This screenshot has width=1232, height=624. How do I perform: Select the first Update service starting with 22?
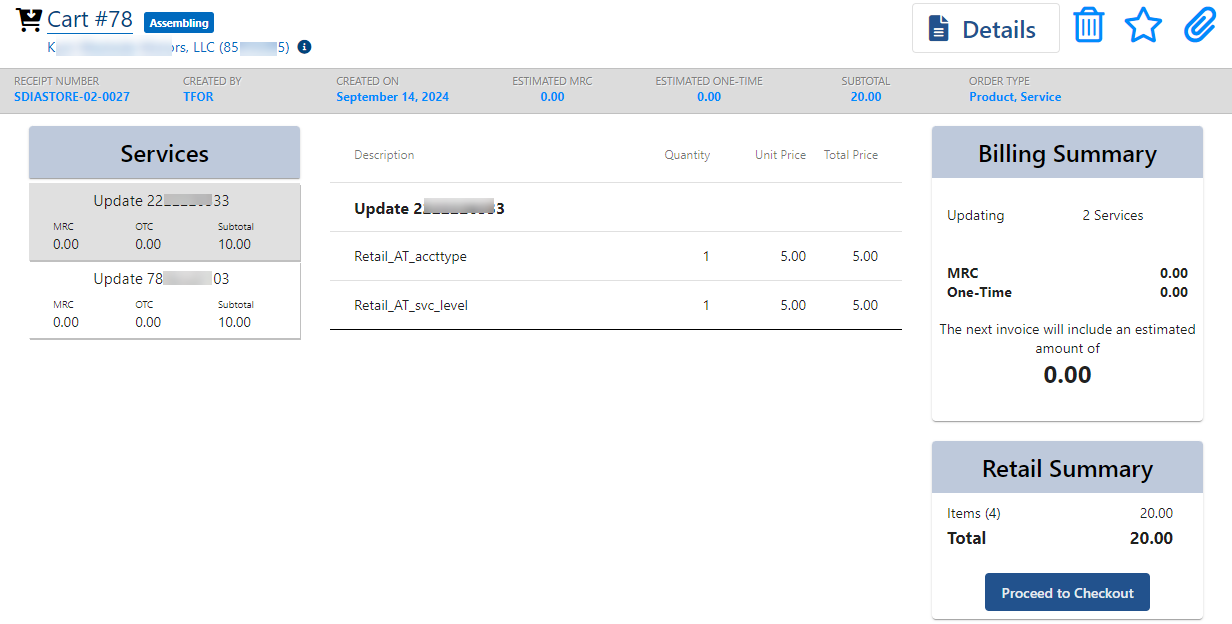pyautogui.click(x=164, y=221)
